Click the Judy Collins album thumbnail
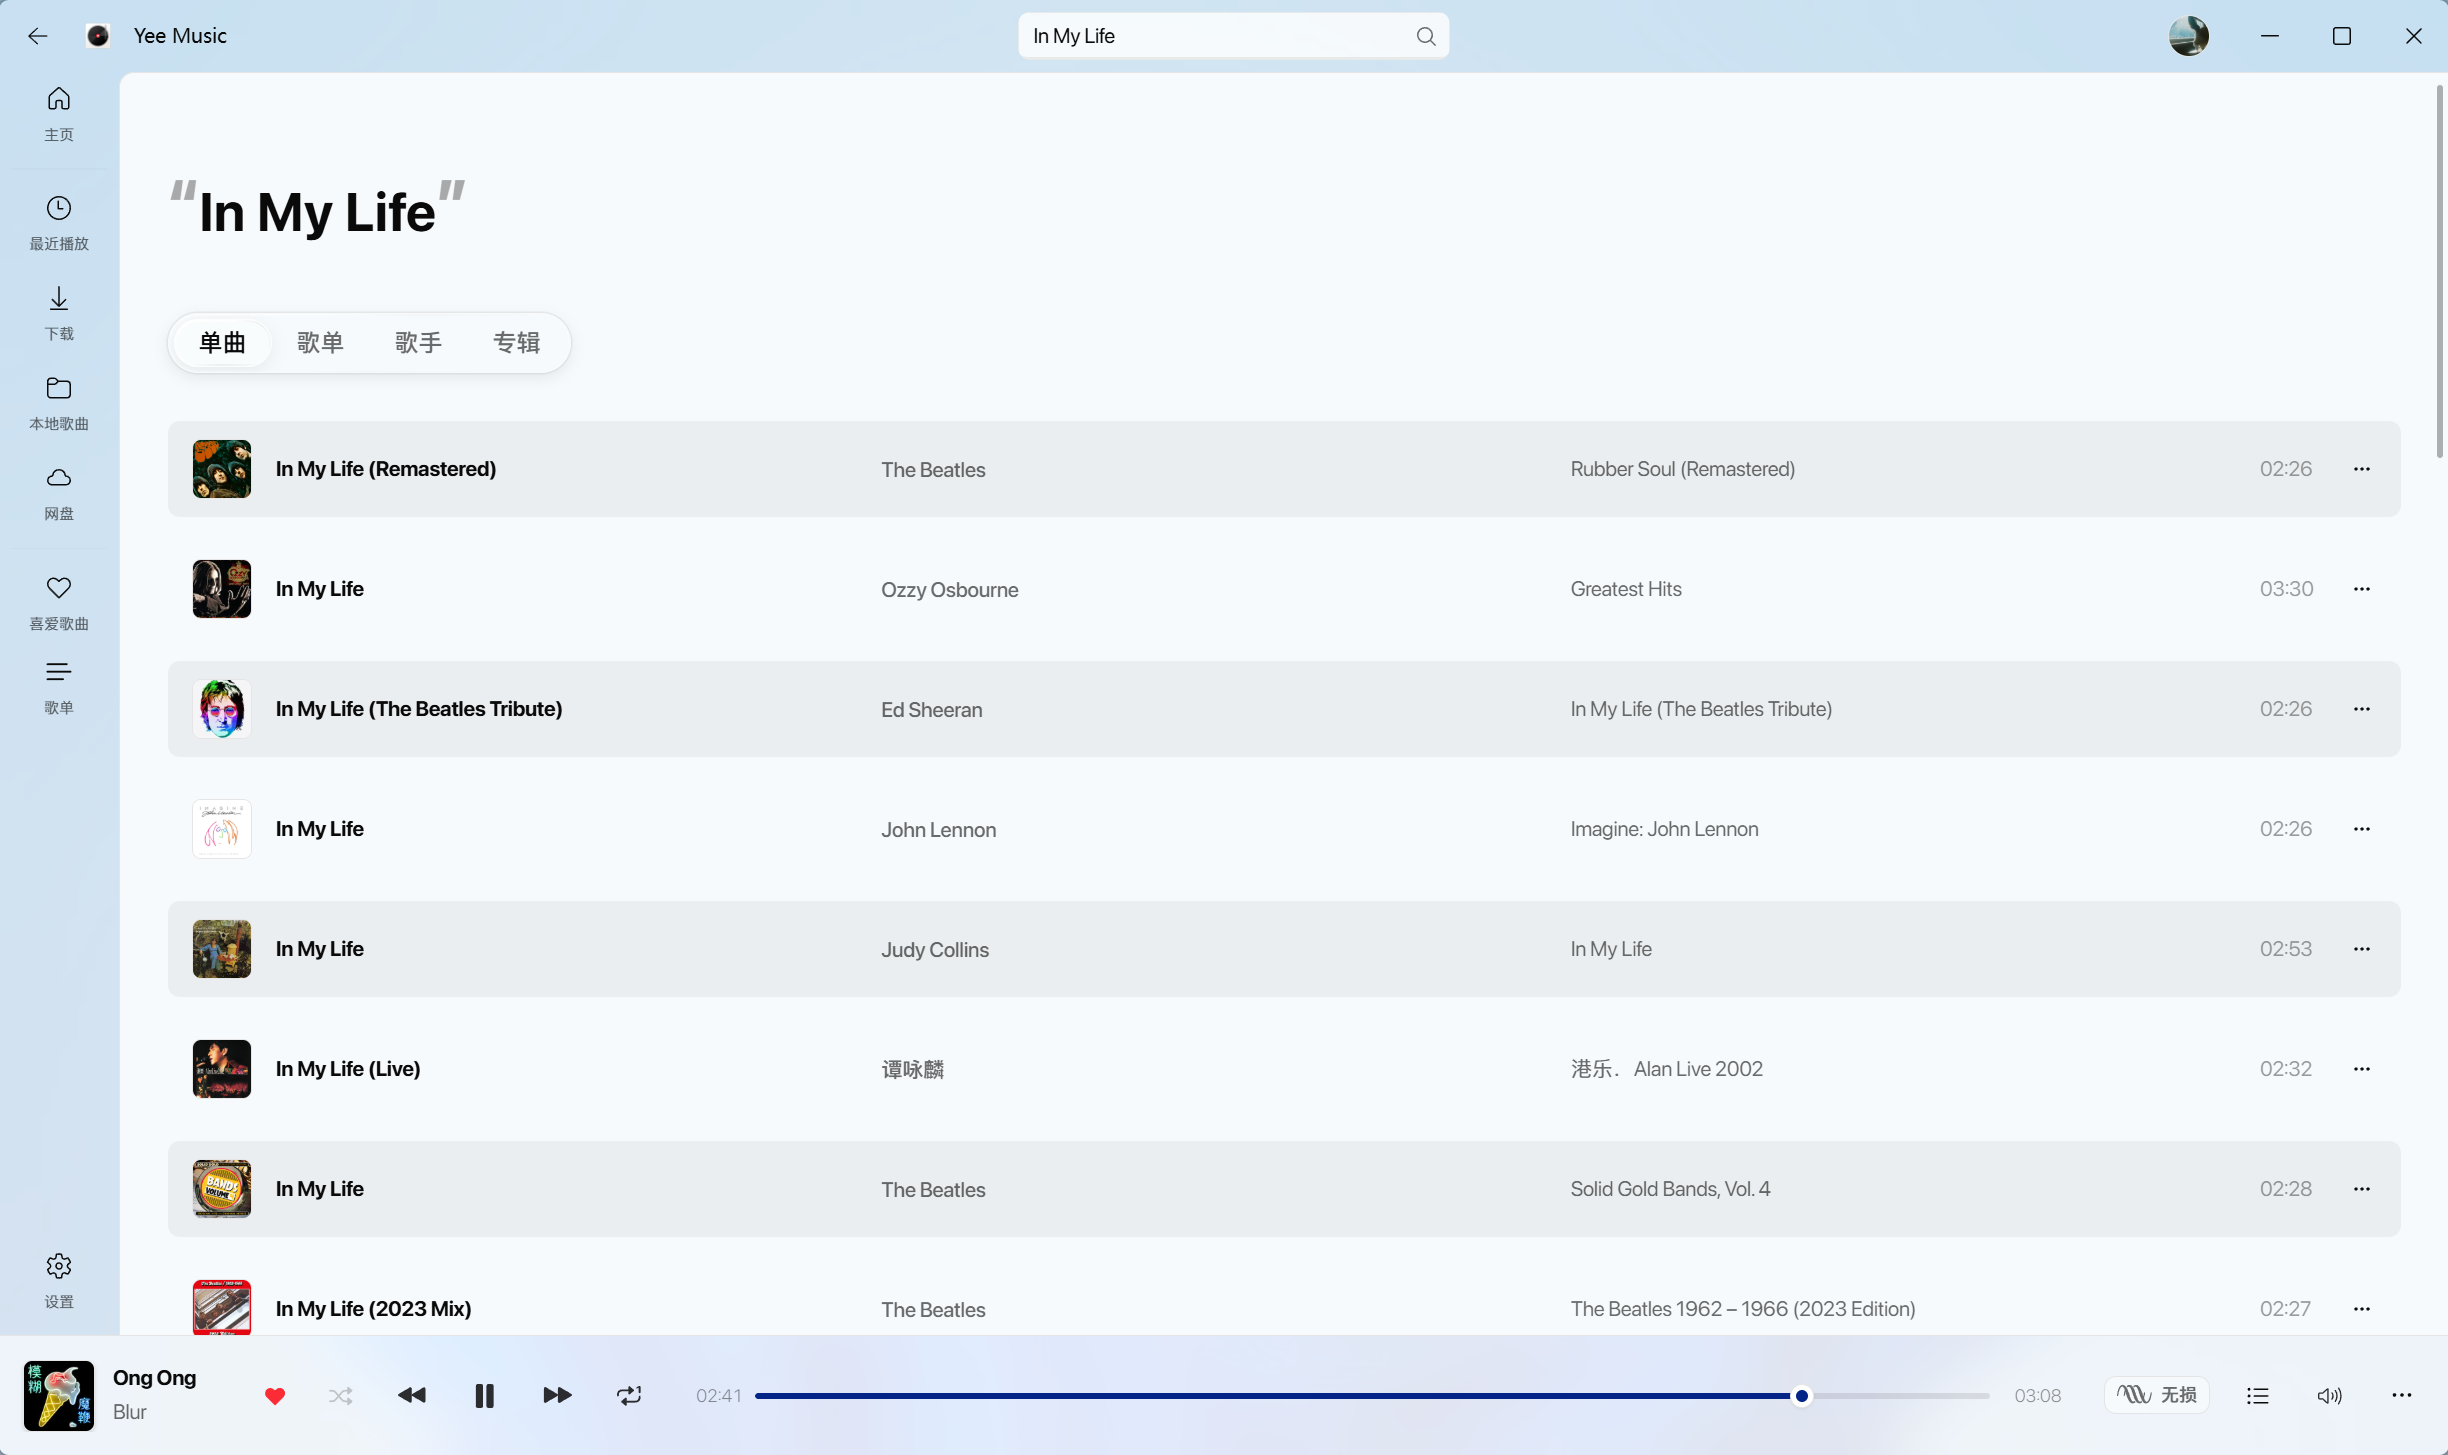2448x1455 pixels. [x=222, y=949]
